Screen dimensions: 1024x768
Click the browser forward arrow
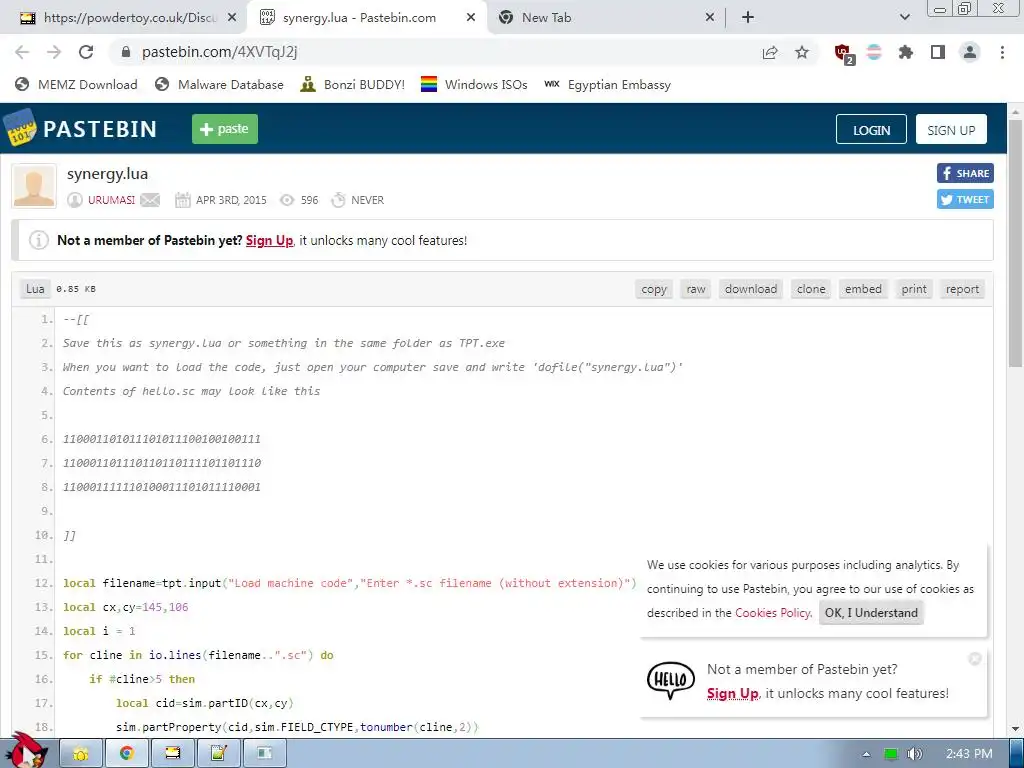[x=54, y=52]
